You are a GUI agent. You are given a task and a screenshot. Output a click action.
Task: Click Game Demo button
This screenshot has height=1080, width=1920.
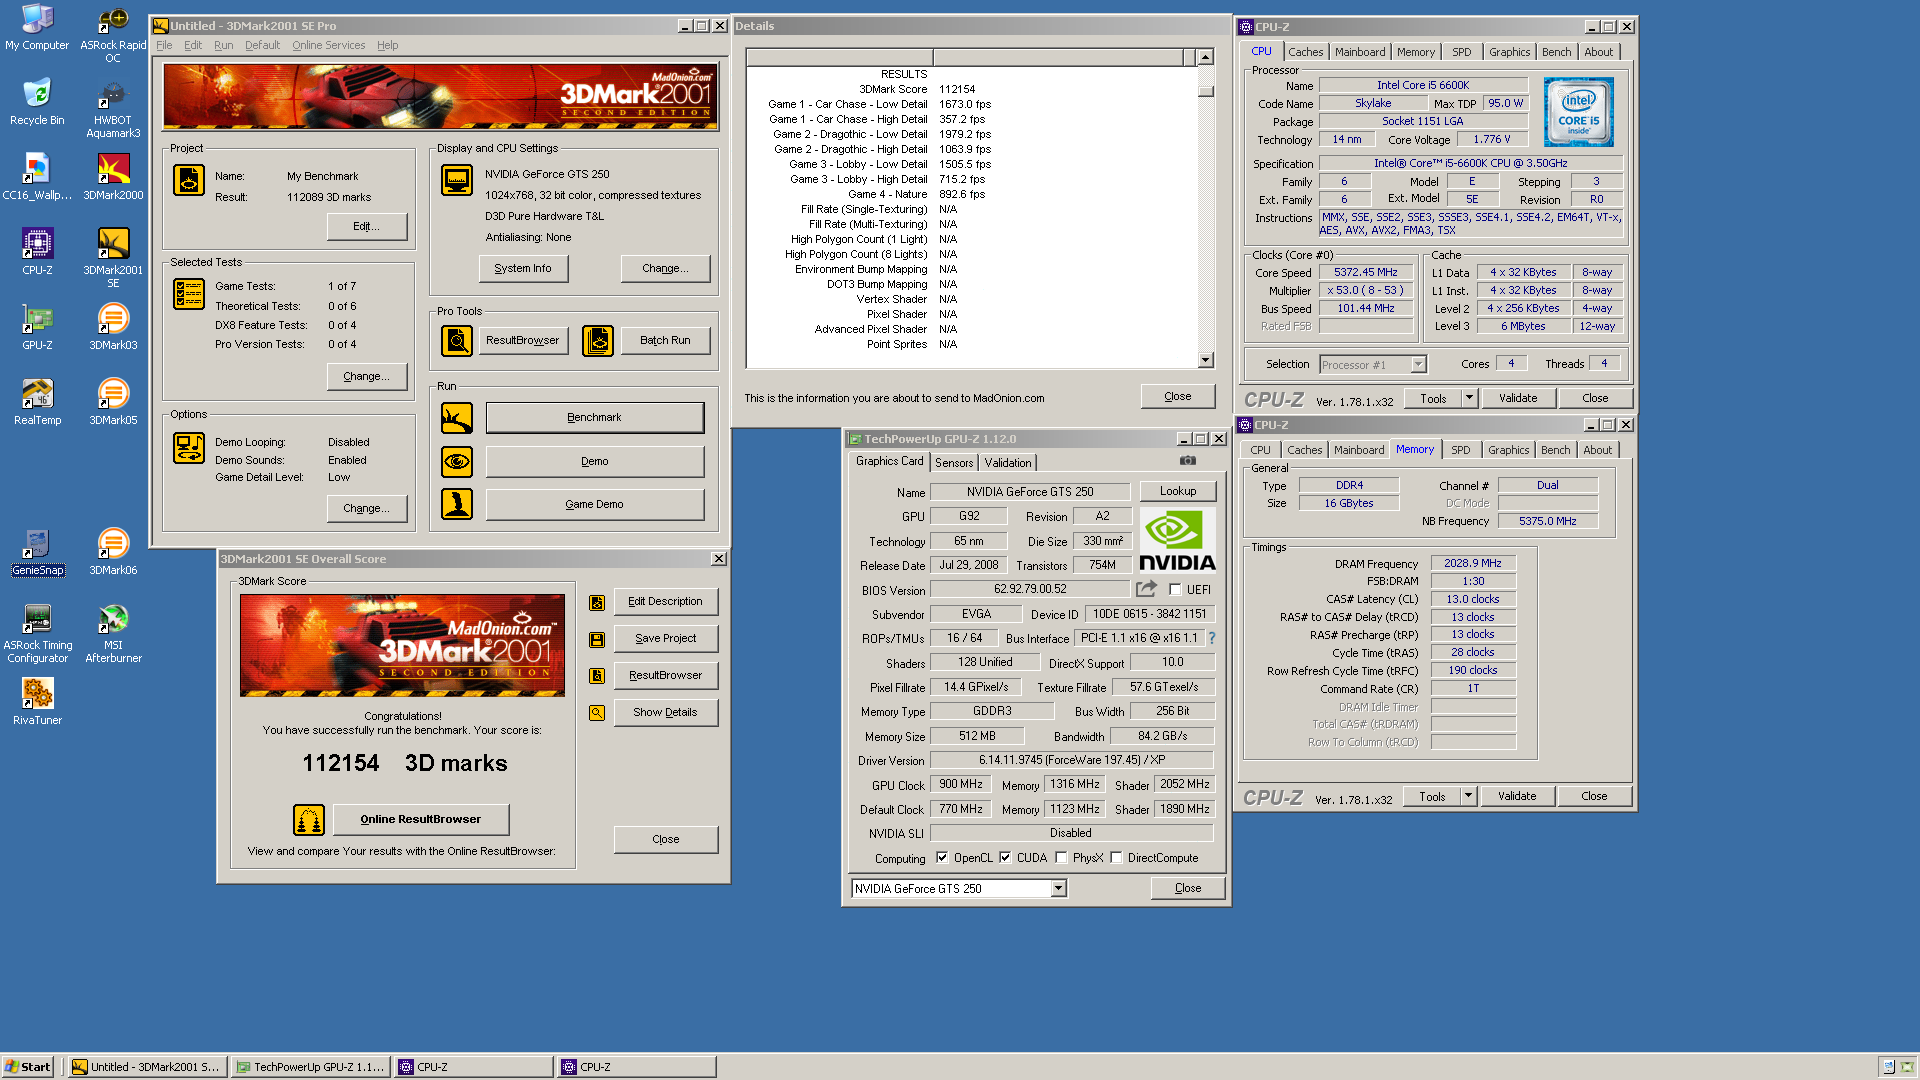pos(595,505)
